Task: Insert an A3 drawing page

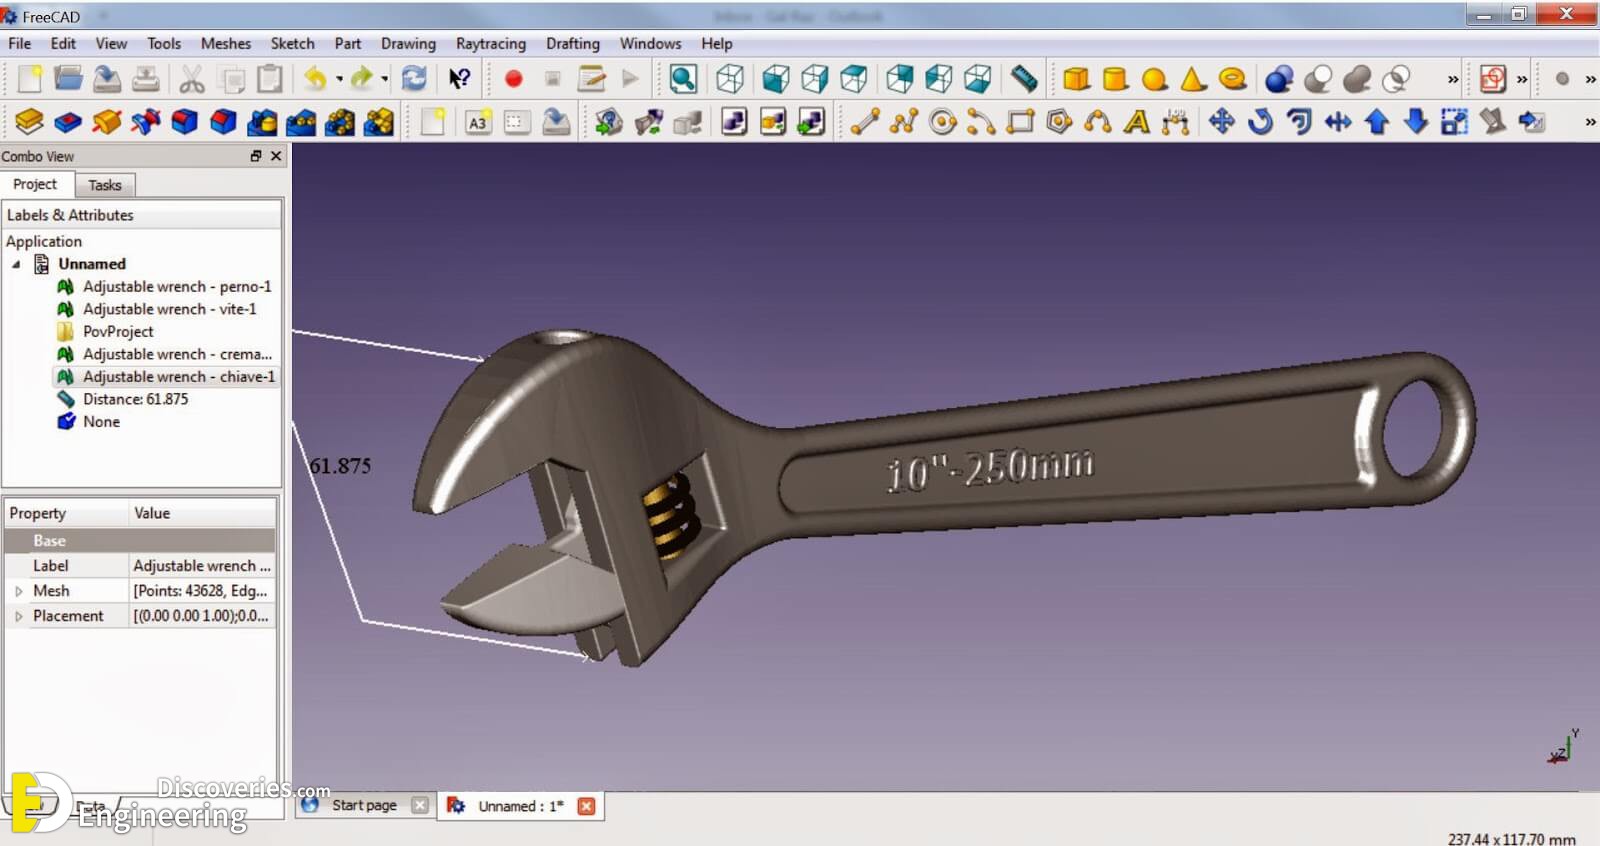Action: (x=478, y=121)
